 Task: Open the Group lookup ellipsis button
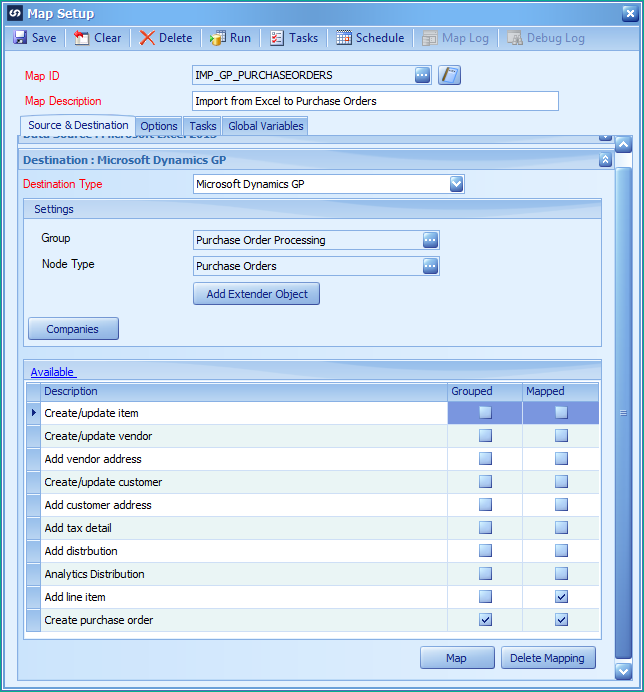pyautogui.click(x=430, y=240)
